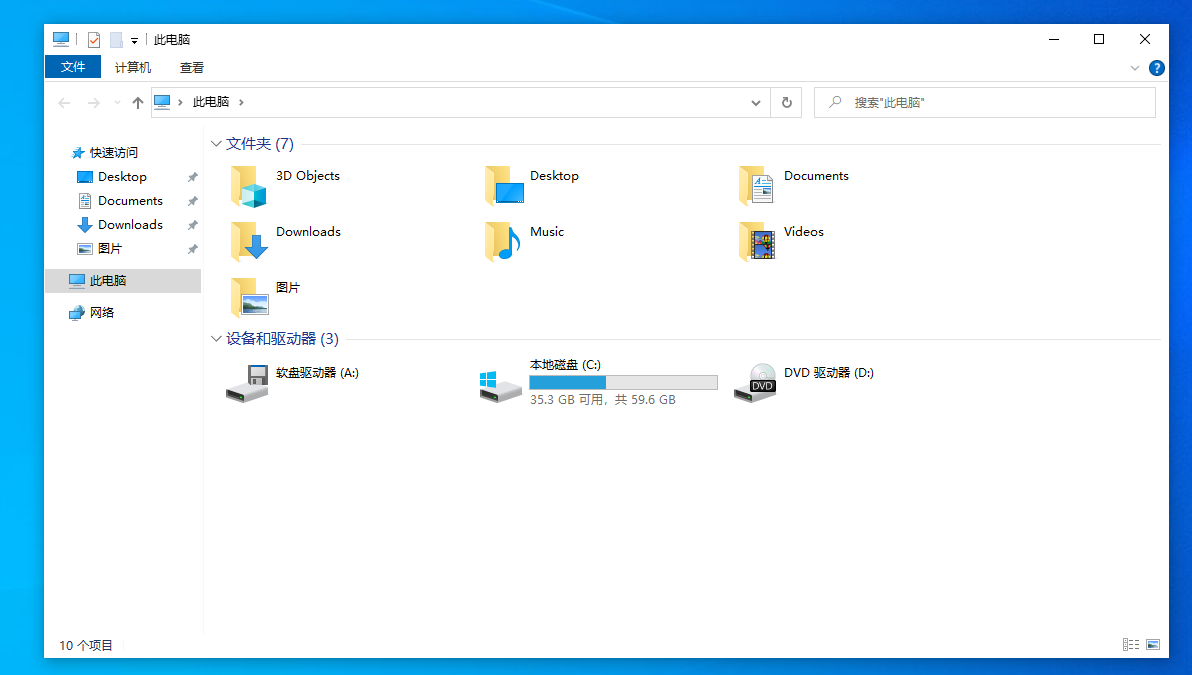This screenshot has height=675, width=1192.
Task: Click the pin icon beside 图片 in sidebar
Action: coord(192,249)
